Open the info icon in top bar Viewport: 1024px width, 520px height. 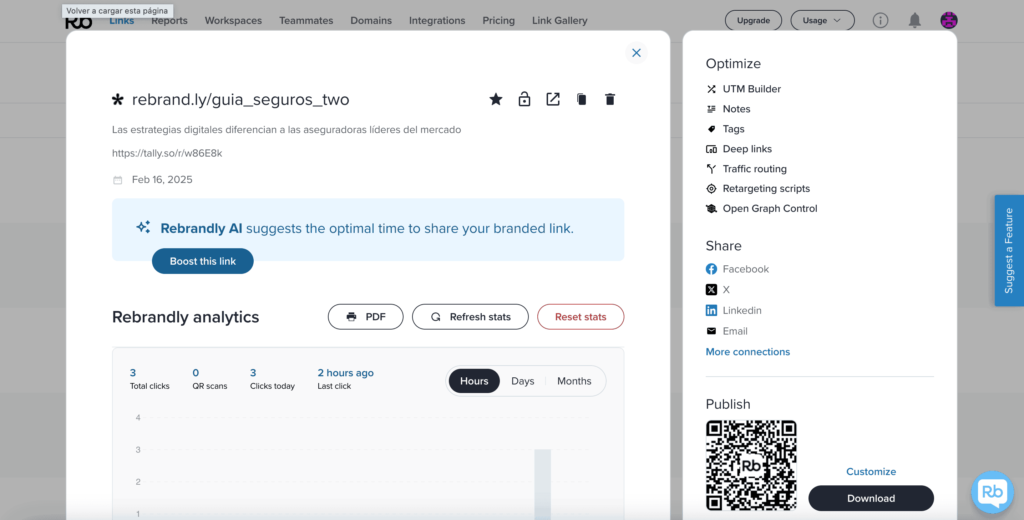(880, 20)
